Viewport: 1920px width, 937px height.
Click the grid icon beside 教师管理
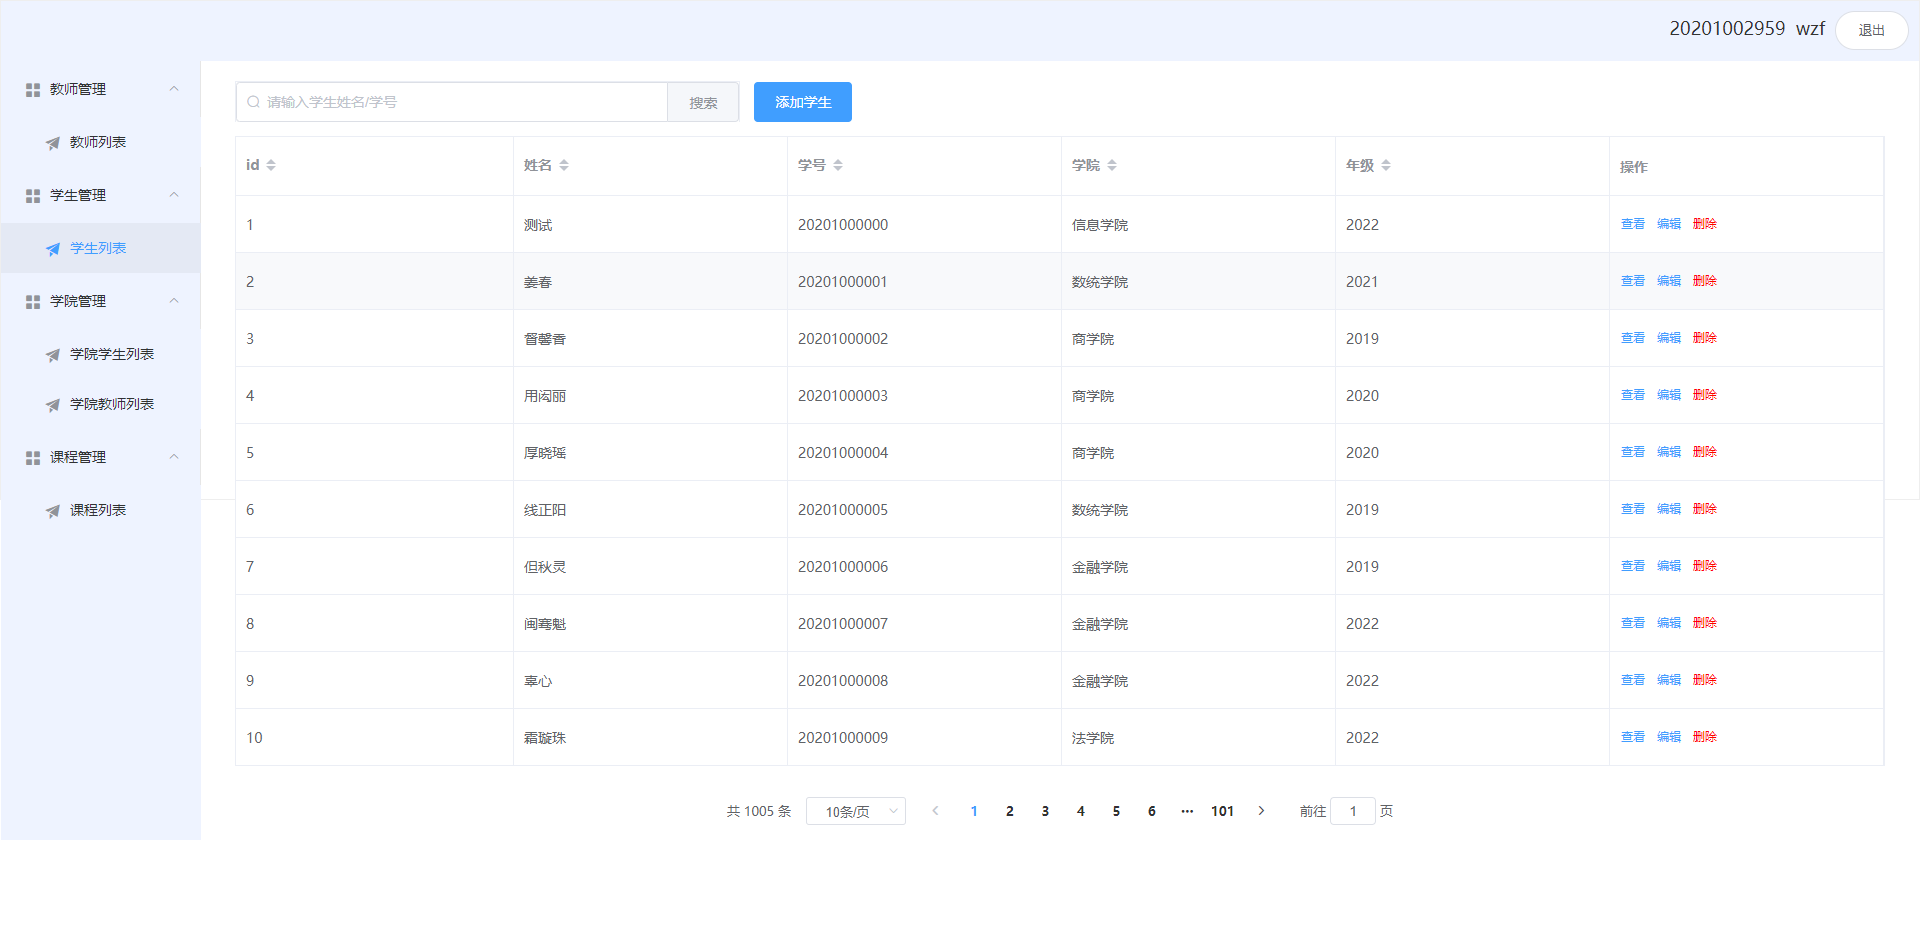[x=33, y=90]
